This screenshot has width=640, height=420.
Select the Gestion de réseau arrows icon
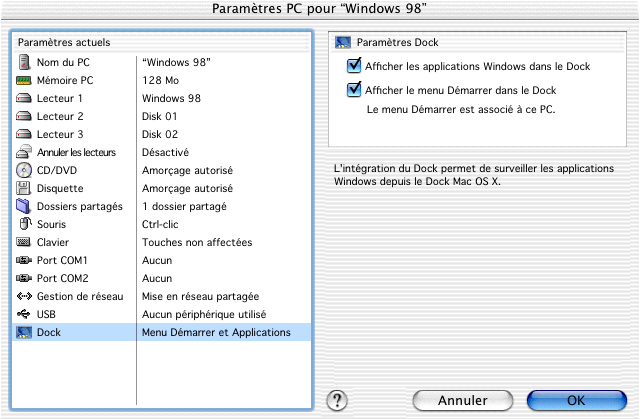(24, 296)
